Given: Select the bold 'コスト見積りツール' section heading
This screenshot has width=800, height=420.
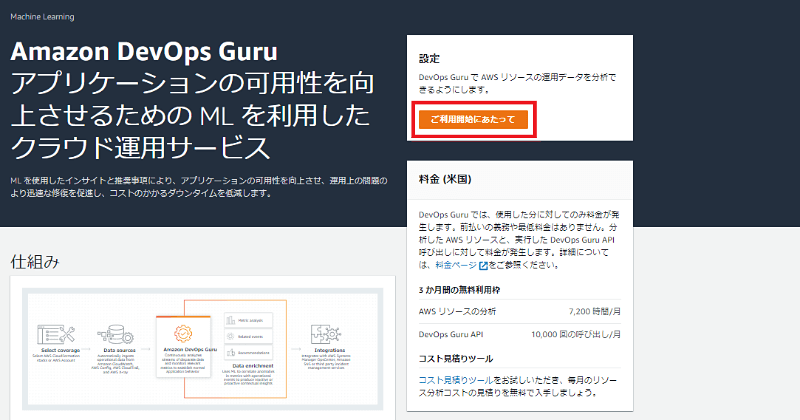Looking at the screenshot, I should click(x=456, y=359).
